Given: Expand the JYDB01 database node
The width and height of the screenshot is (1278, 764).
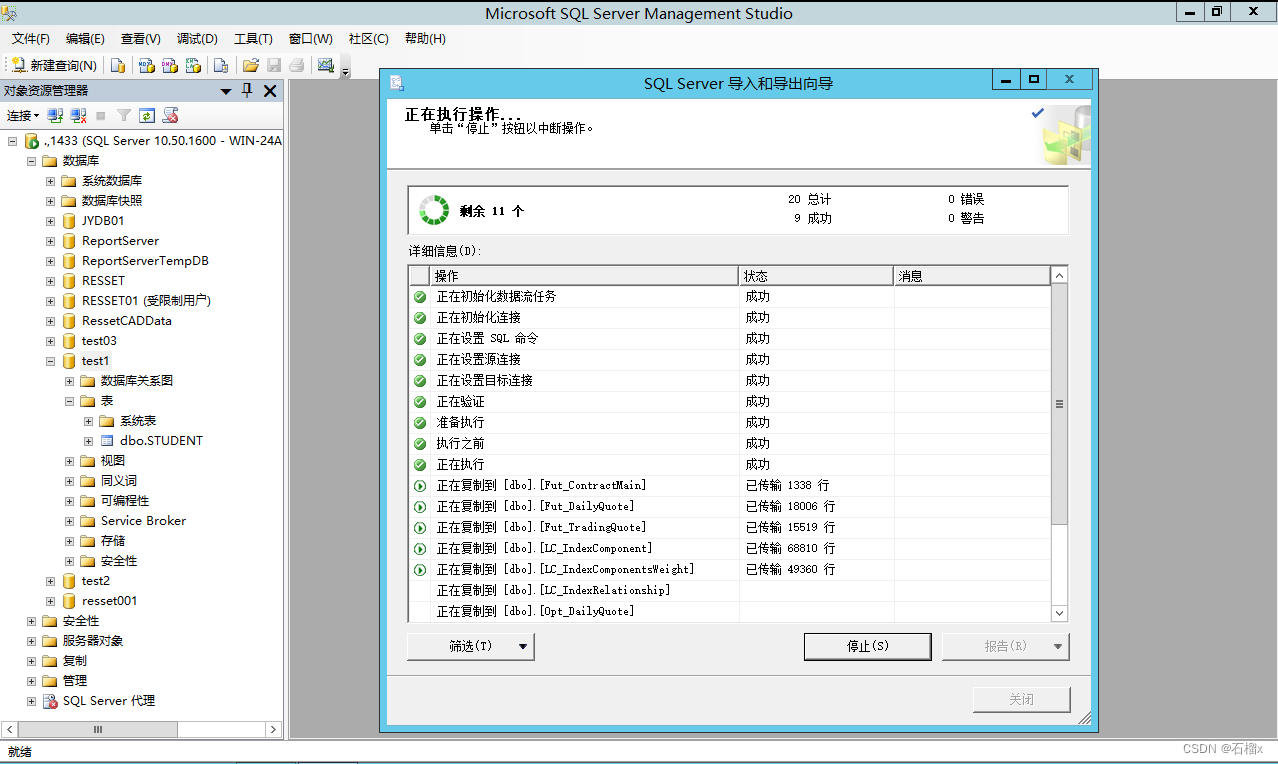Looking at the screenshot, I should coord(50,221).
